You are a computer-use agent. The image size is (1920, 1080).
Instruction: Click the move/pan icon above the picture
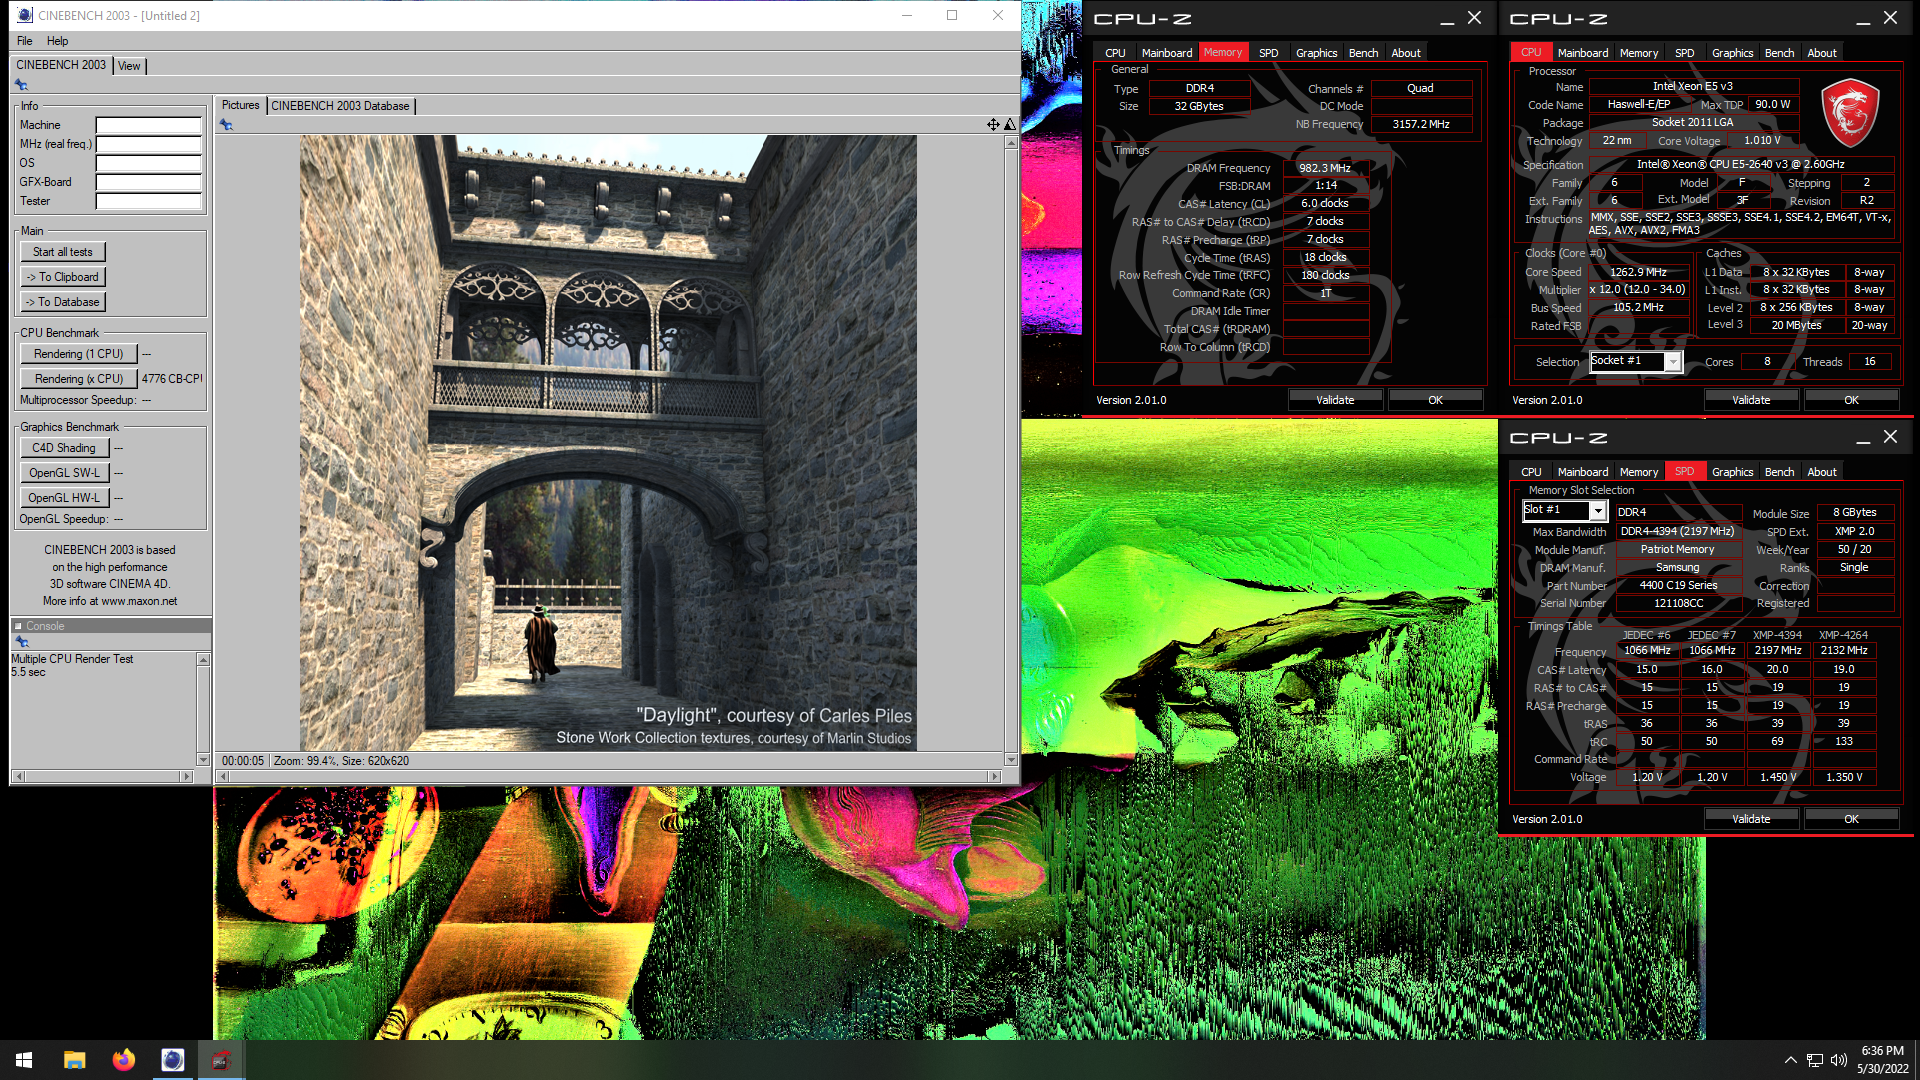(993, 124)
